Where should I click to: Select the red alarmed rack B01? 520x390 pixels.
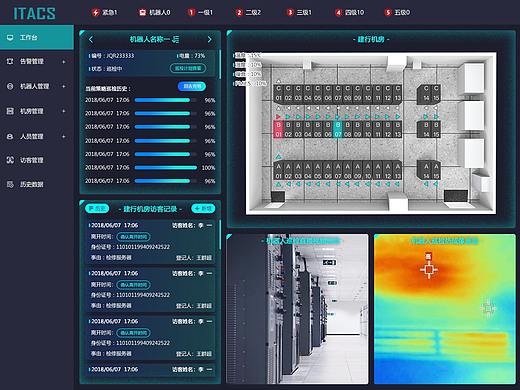pyautogui.click(x=278, y=130)
